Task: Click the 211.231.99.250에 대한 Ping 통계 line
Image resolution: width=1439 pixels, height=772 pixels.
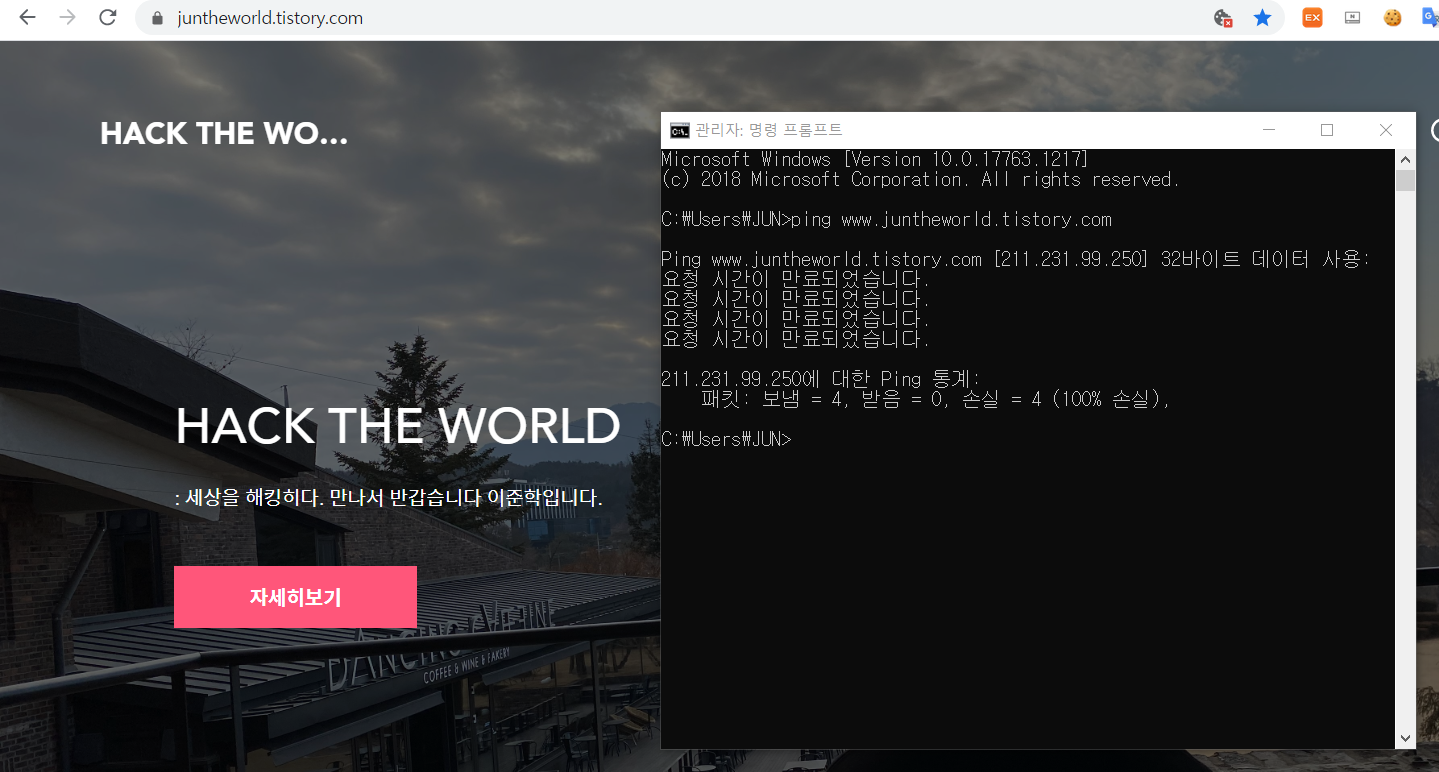Action: coord(821,379)
